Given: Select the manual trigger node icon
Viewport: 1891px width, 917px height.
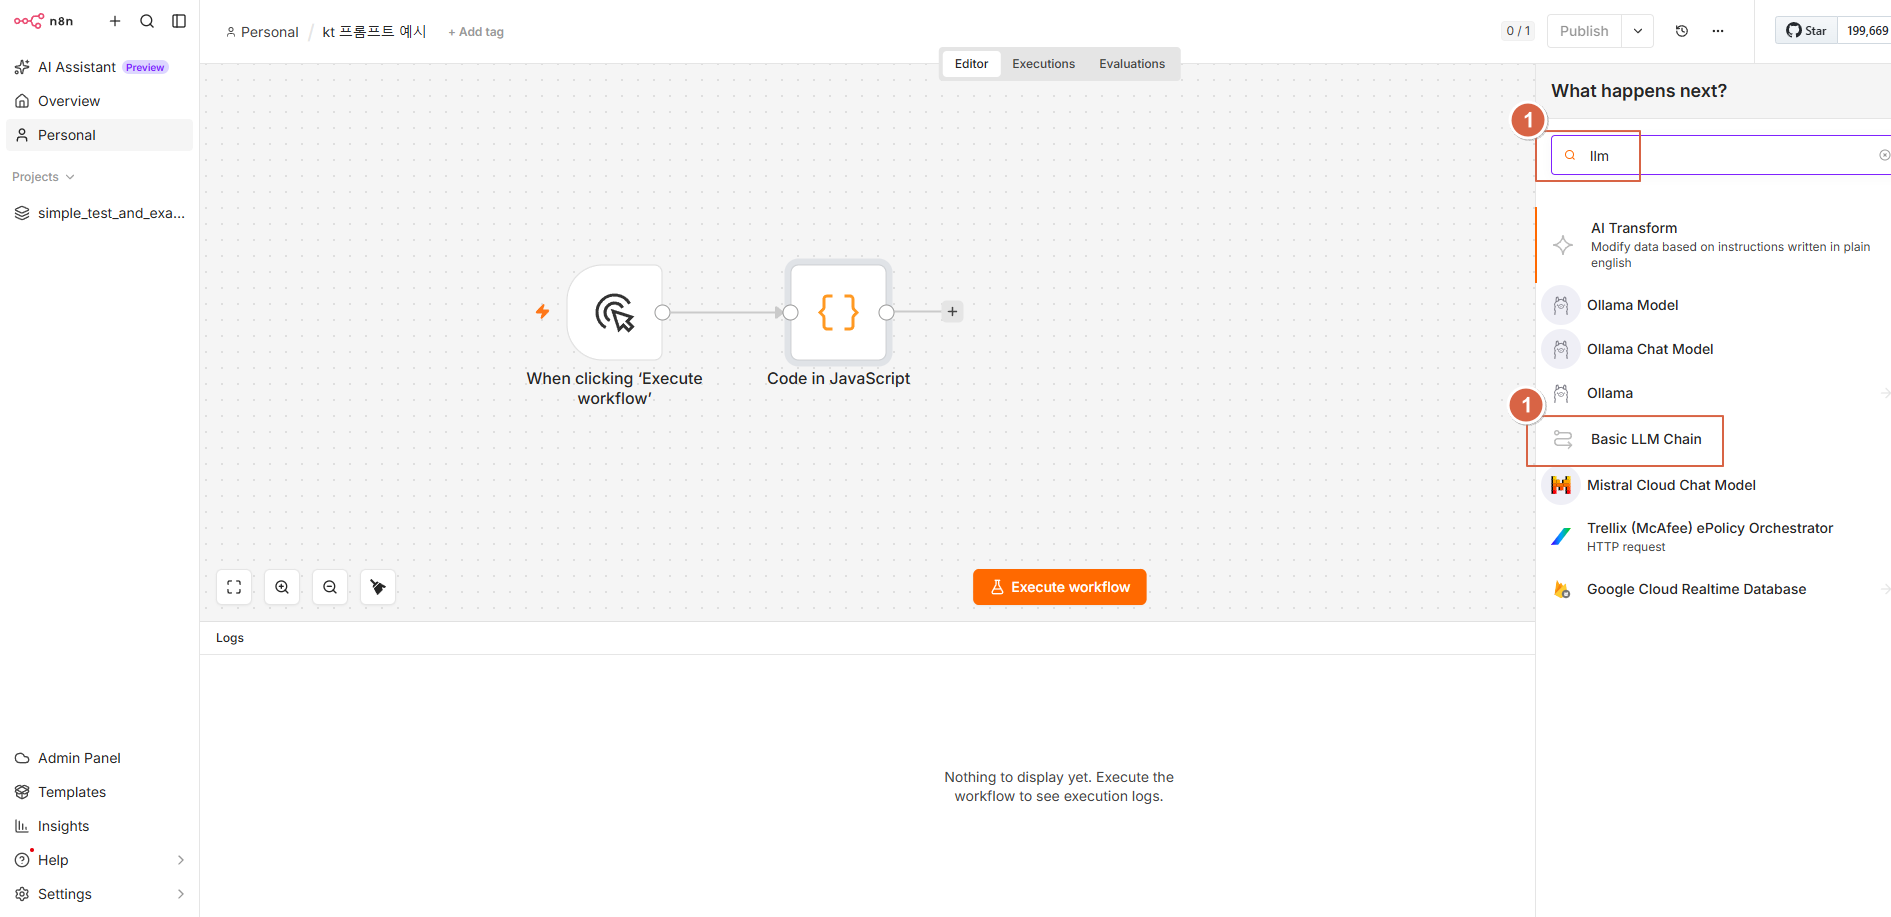Looking at the screenshot, I should [615, 312].
